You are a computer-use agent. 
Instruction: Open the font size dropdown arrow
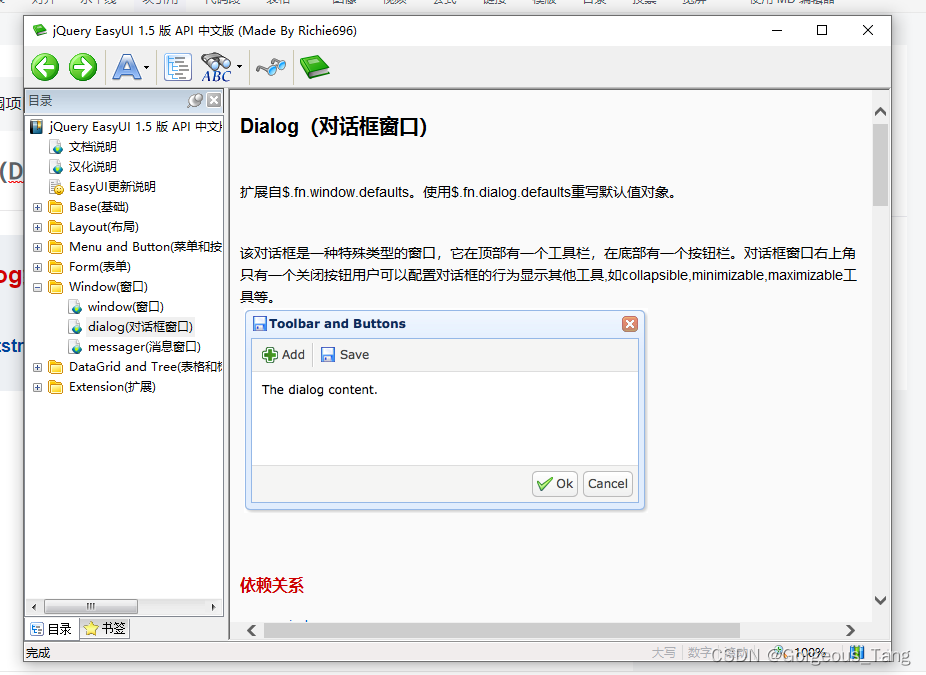click(x=146, y=67)
